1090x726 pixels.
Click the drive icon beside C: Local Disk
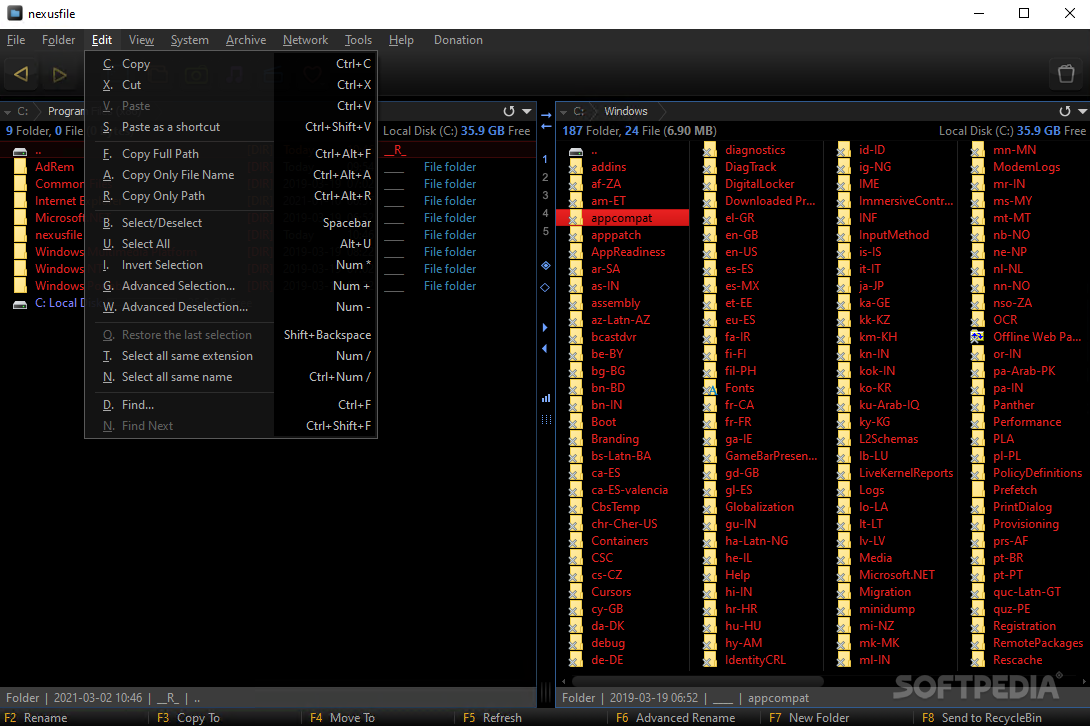point(20,304)
